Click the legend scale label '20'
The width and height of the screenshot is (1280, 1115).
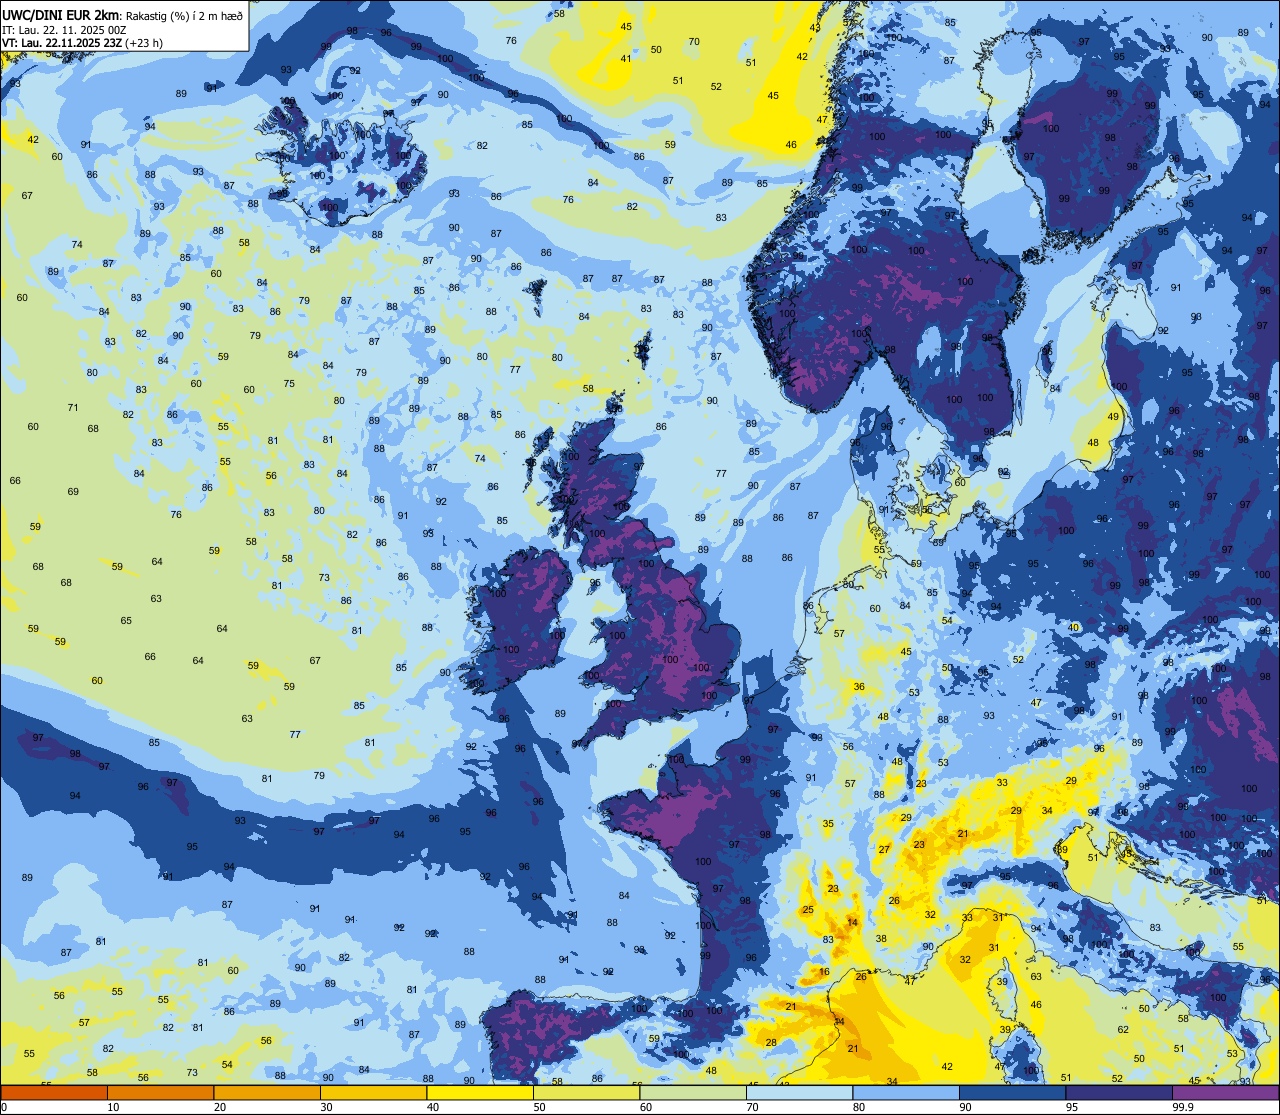(220, 1107)
